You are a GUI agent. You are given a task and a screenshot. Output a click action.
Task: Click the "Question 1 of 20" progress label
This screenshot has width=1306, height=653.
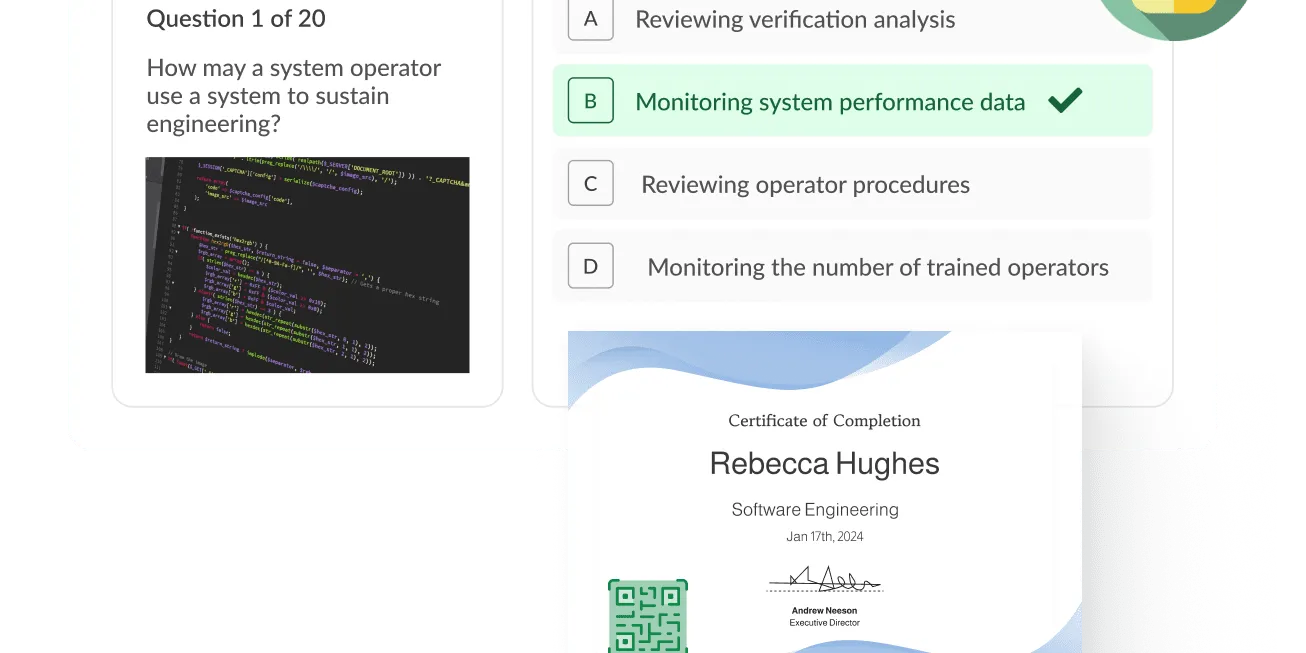click(236, 19)
